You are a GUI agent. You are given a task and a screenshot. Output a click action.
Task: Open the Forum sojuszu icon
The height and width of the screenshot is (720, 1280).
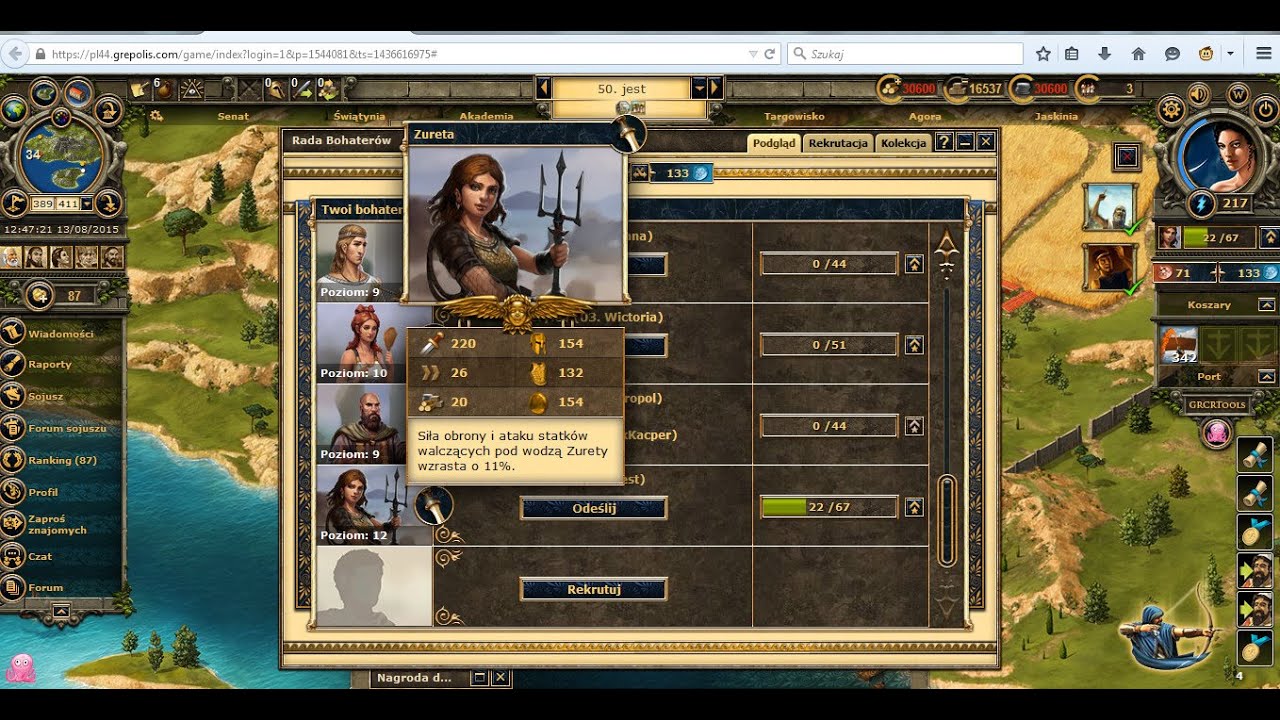(14, 428)
